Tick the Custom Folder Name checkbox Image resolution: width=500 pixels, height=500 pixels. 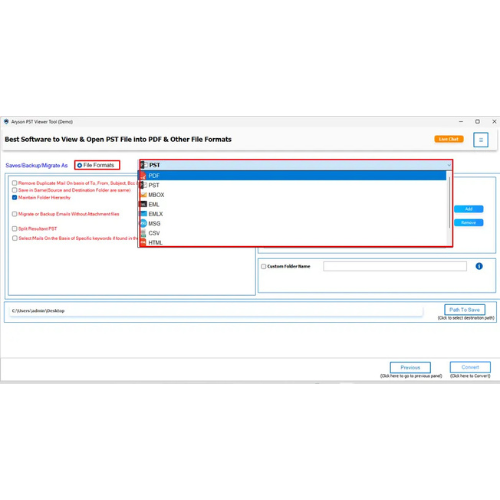pyautogui.click(x=263, y=266)
